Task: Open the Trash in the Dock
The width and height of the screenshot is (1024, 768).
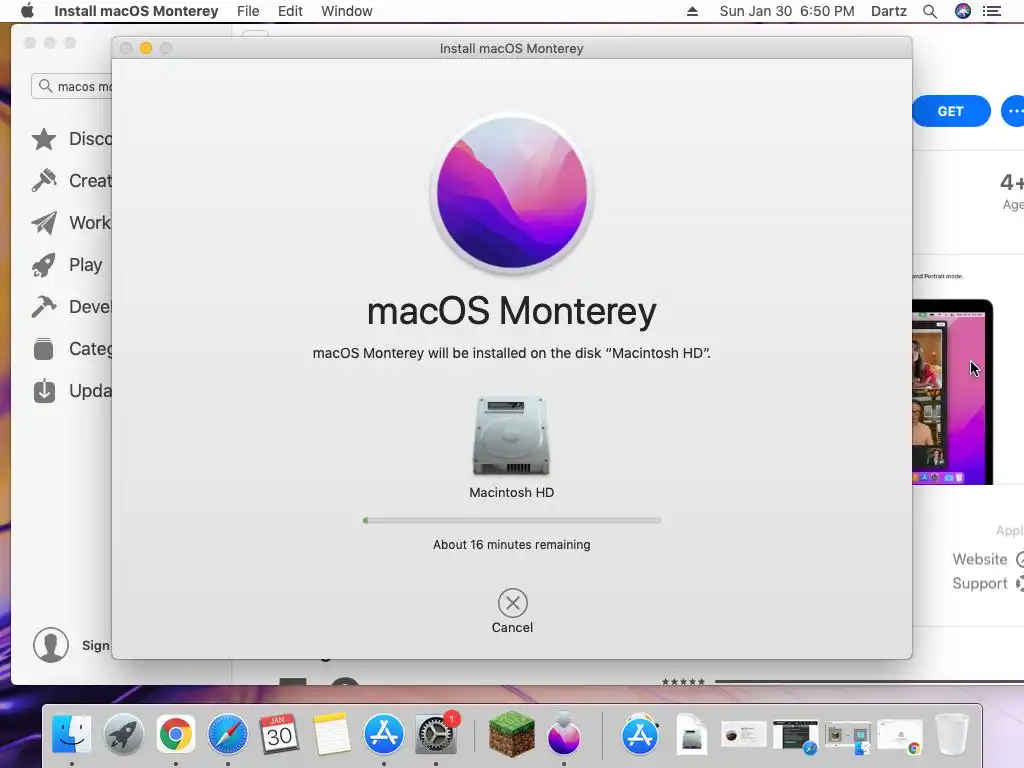Action: pyautogui.click(x=952, y=734)
